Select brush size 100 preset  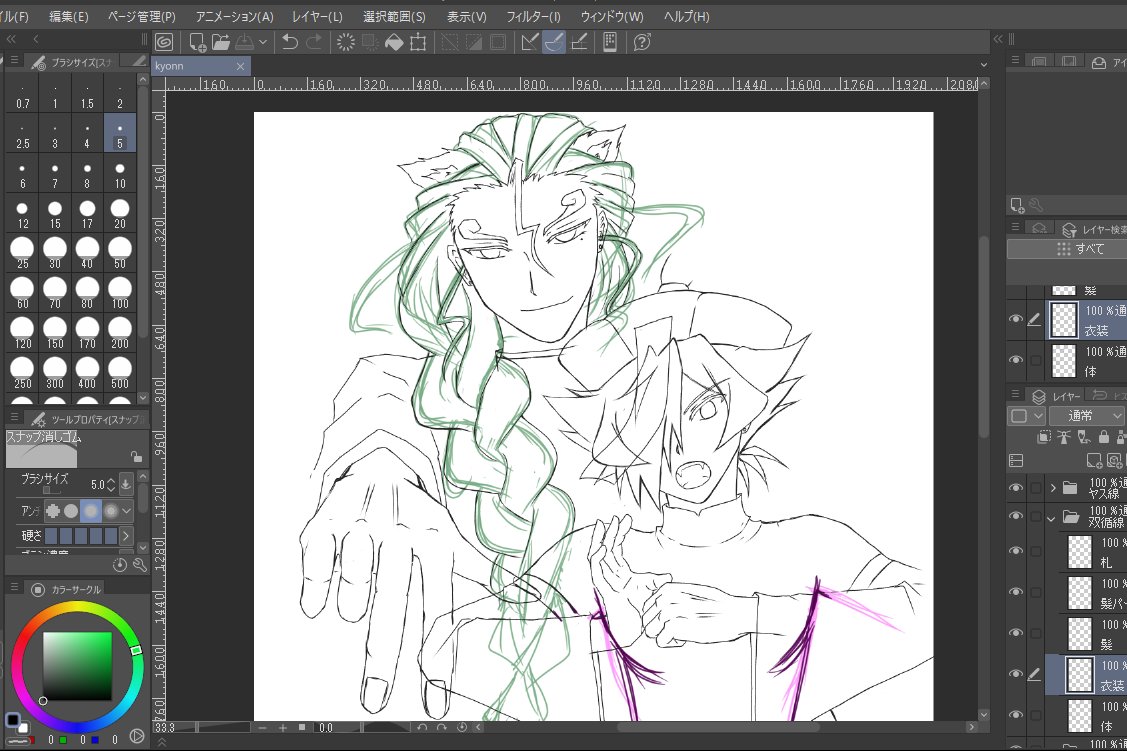(120, 295)
